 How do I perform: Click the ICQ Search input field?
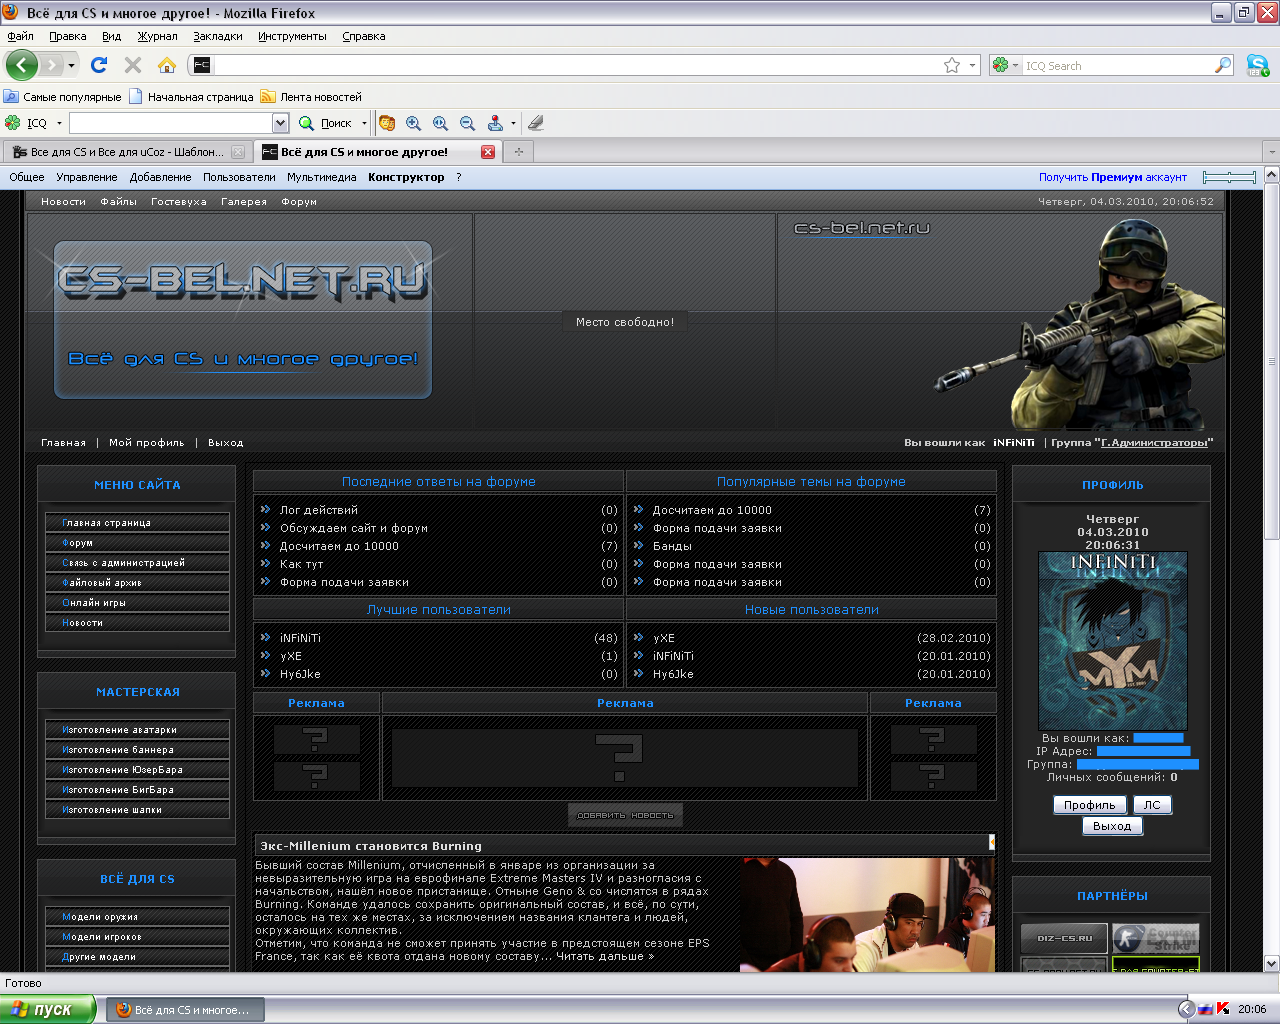coord(1118,65)
